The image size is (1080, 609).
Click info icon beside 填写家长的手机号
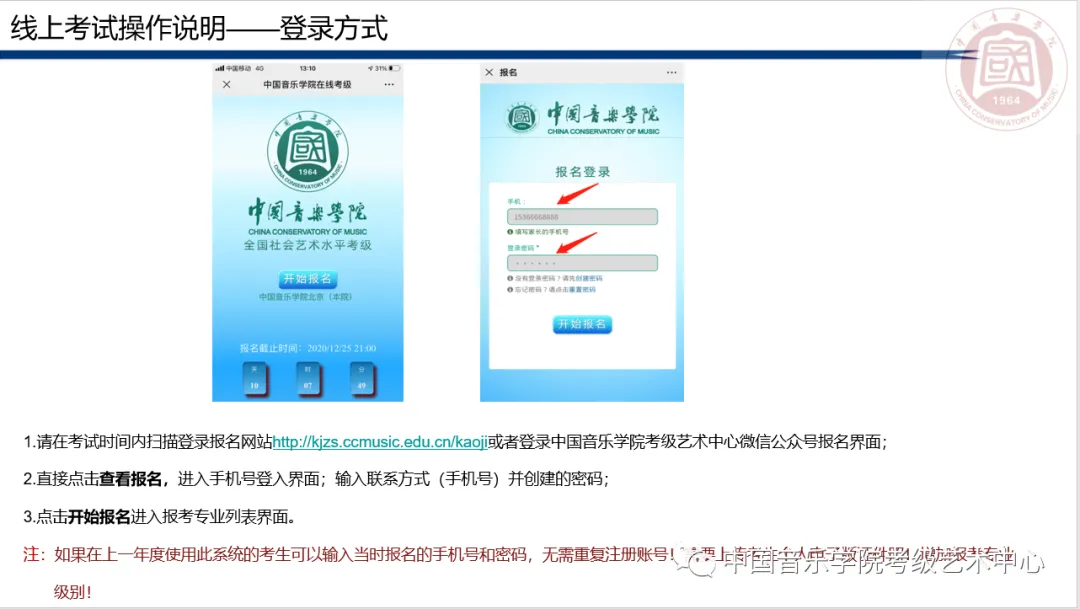click(x=510, y=232)
